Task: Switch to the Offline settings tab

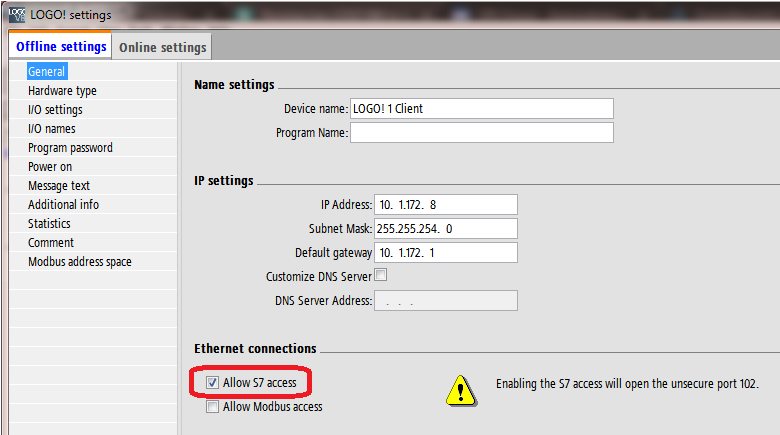Action: click(x=61, y=46)
